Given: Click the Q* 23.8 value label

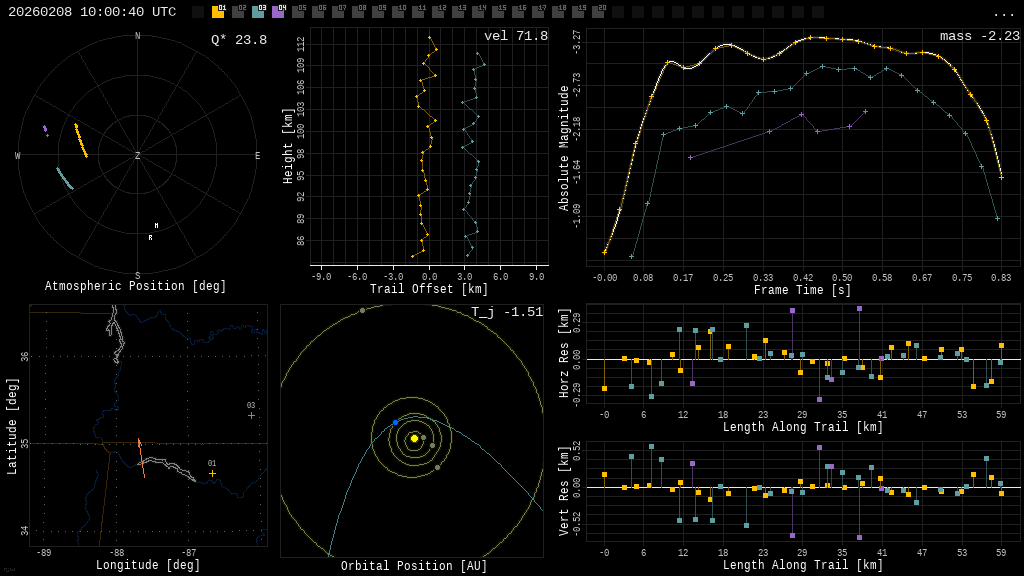Looking at the screenshot, I should [238, 40].
